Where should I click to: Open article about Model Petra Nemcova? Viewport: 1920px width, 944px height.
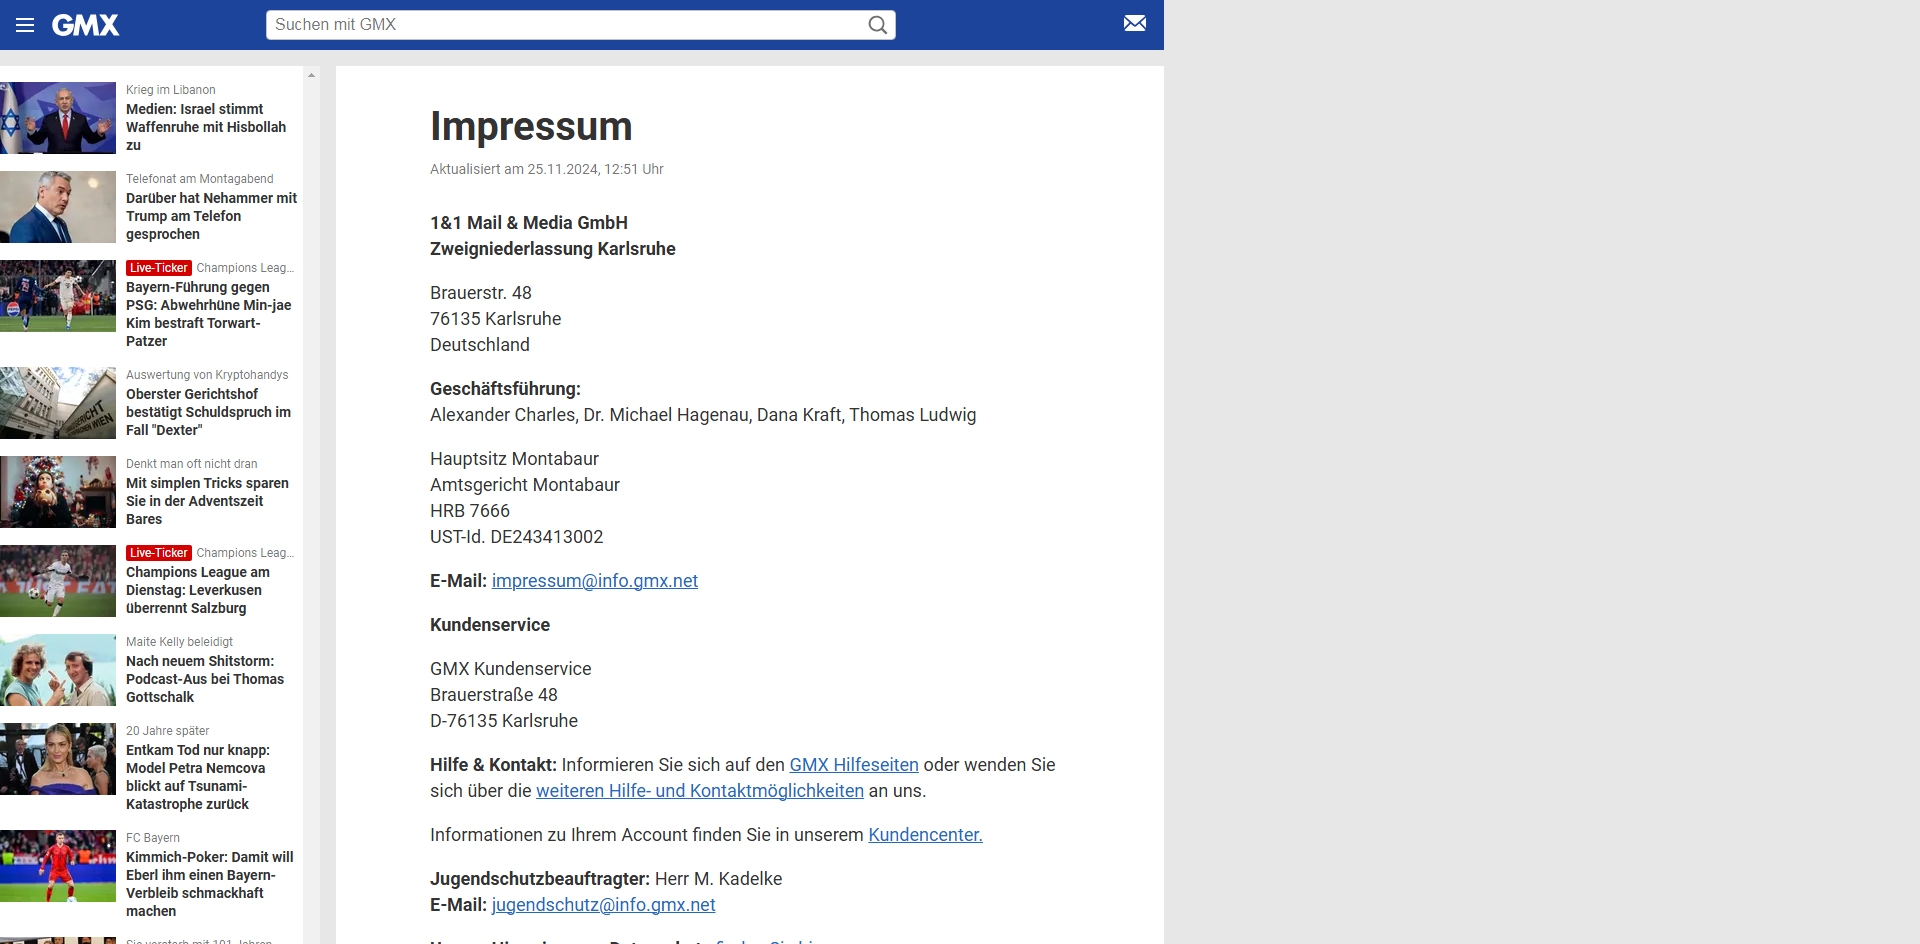(198, 777)
